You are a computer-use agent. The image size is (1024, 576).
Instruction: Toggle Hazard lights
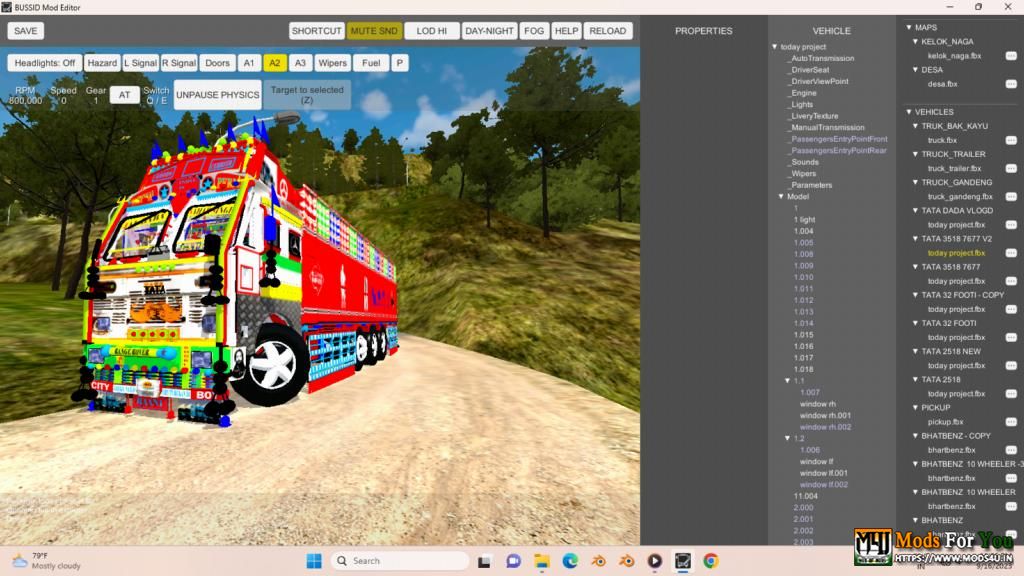tap(102, 63)
